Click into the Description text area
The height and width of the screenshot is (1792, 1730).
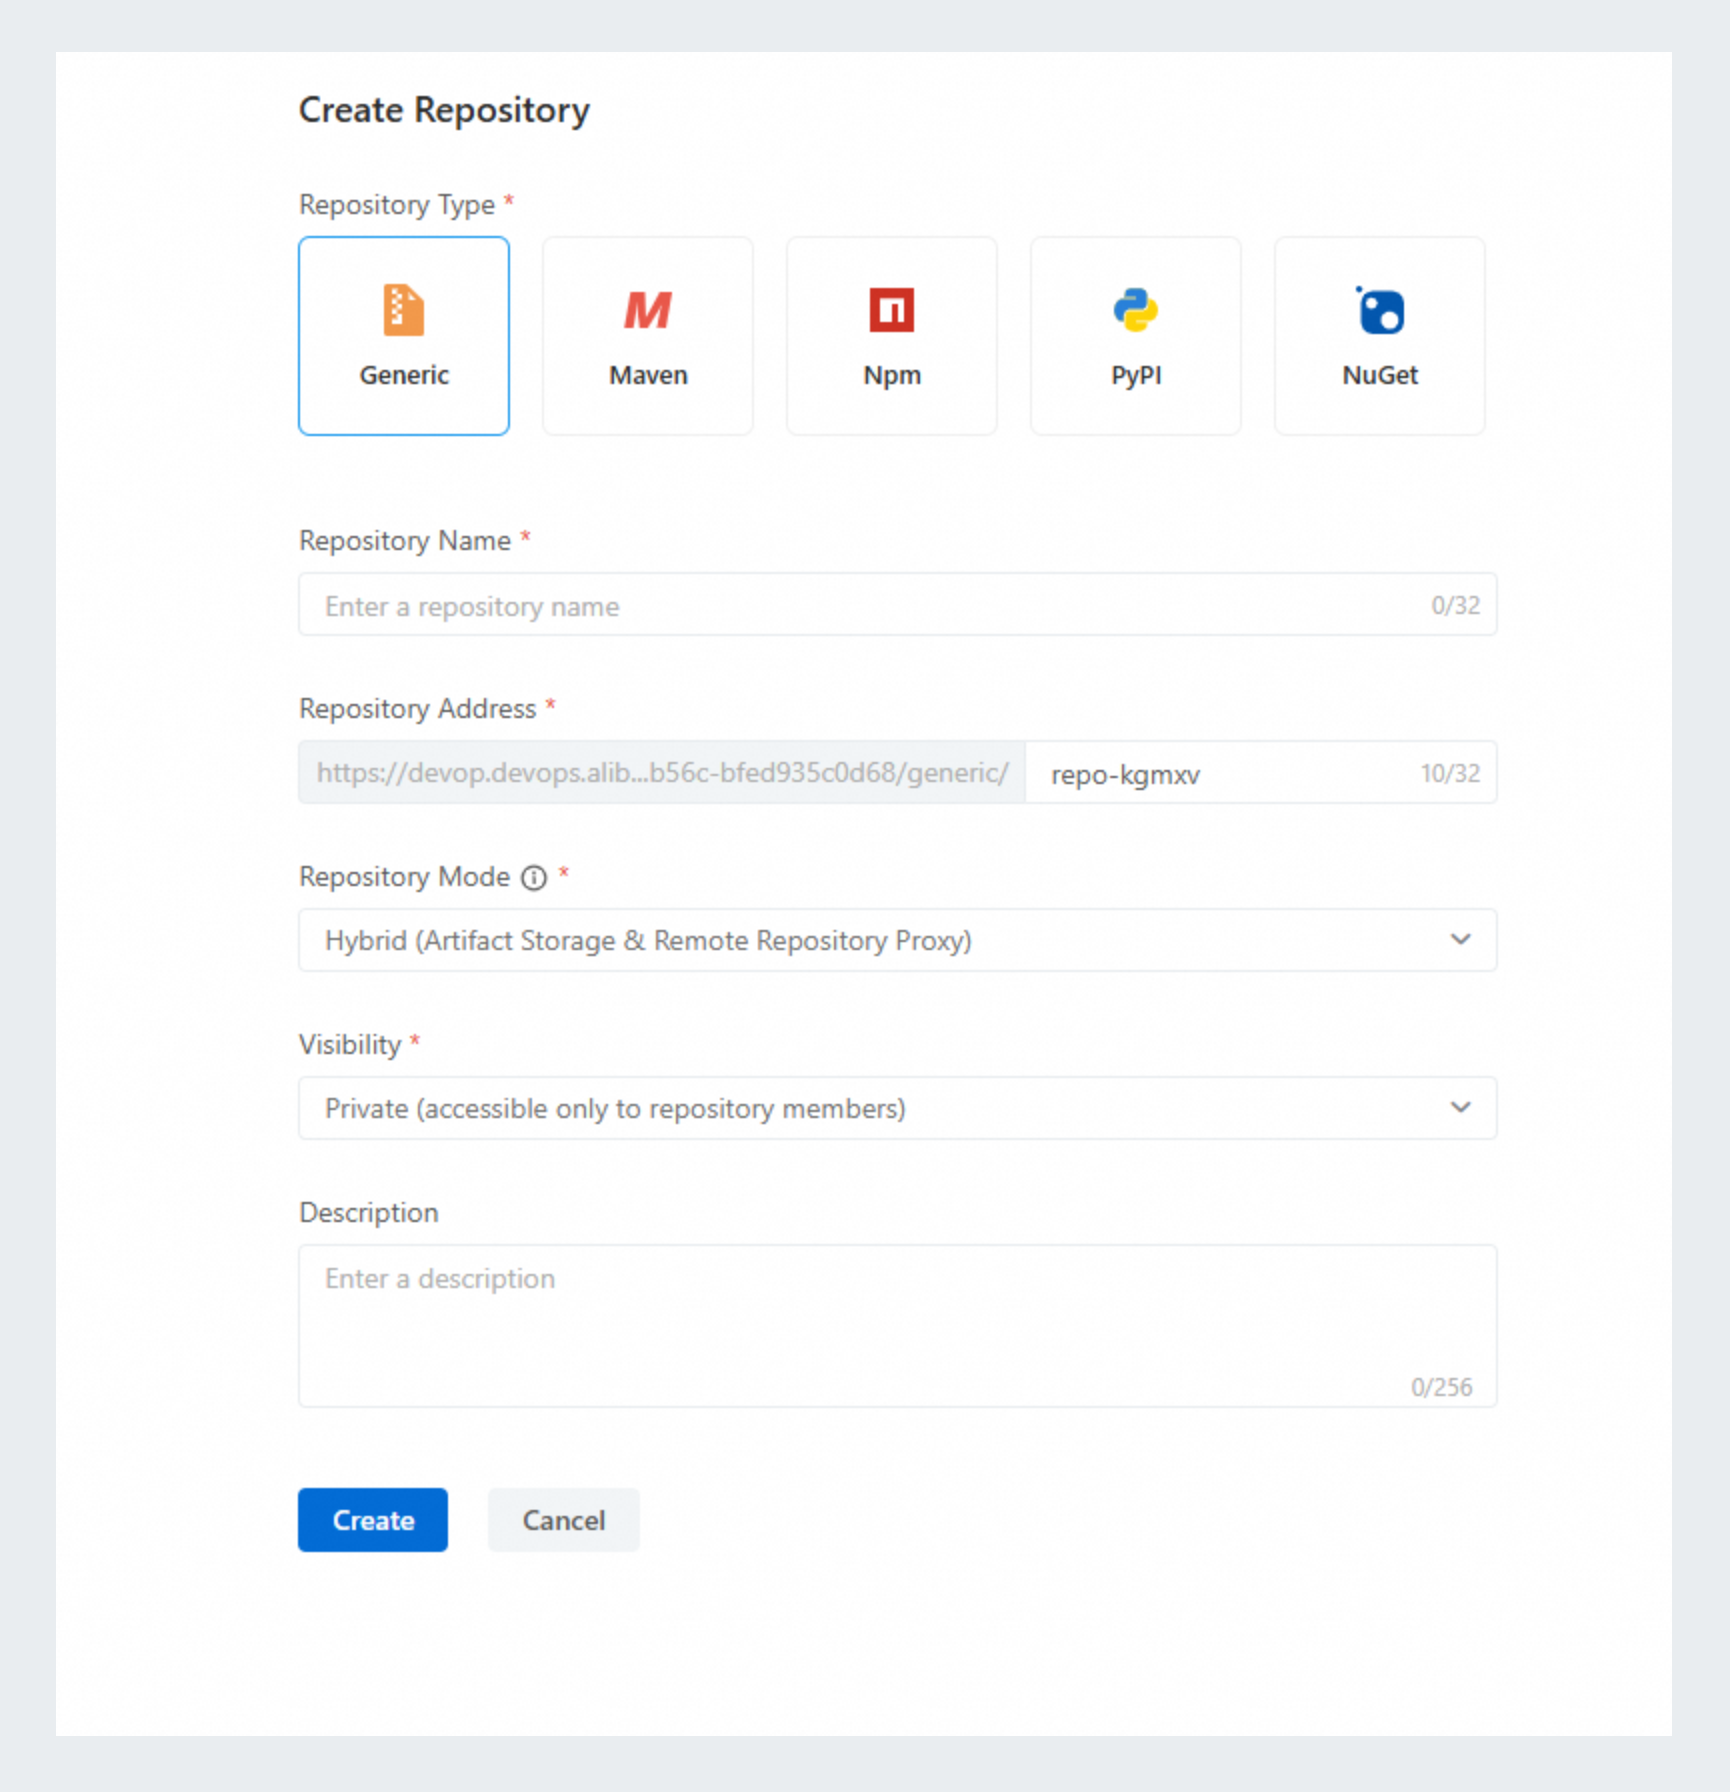tap(898, 1326)
